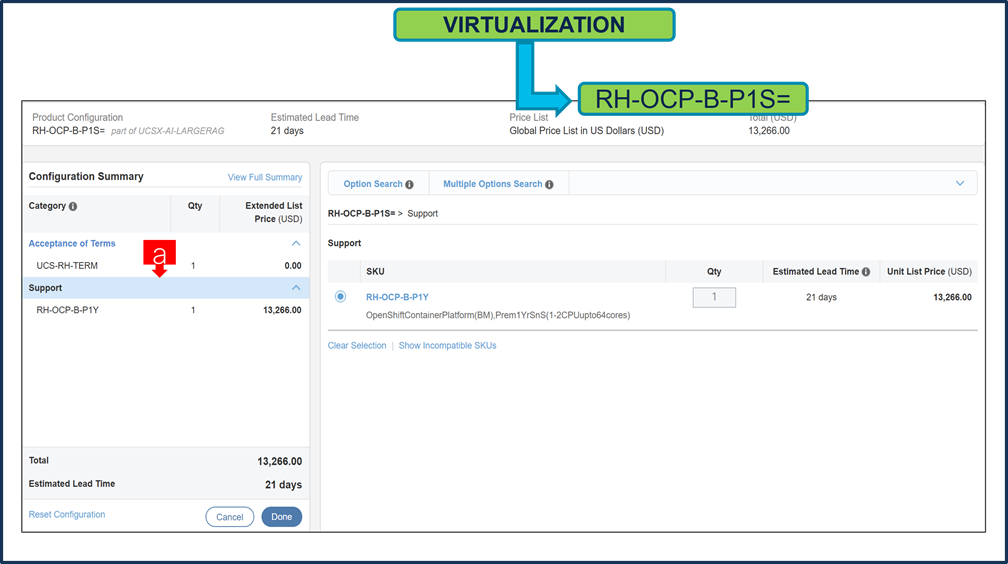Collapse the Acceptance of Terms section chevron
This screenshot has width=1008, height=564.
point(296,243)
